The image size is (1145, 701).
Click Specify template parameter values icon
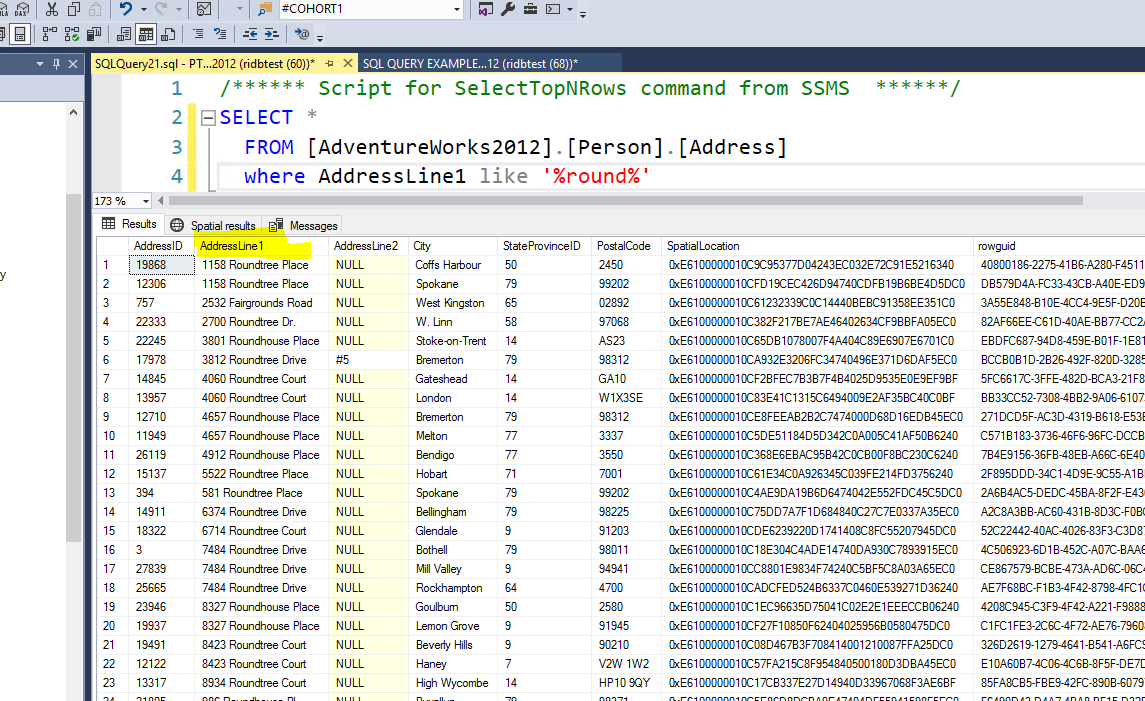click(x=302, y=34)
